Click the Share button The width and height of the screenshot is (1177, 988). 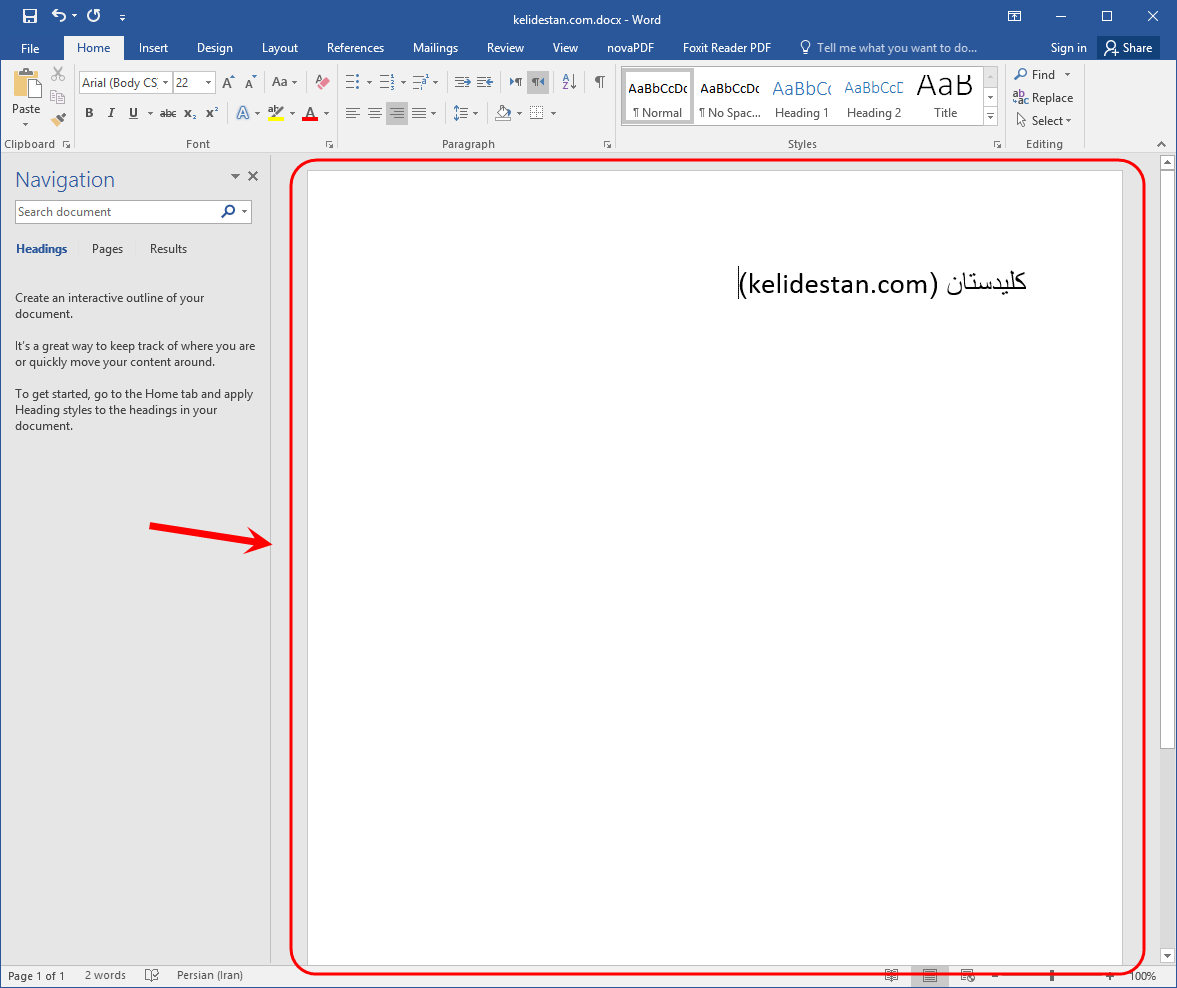[x=1128, y=48]
